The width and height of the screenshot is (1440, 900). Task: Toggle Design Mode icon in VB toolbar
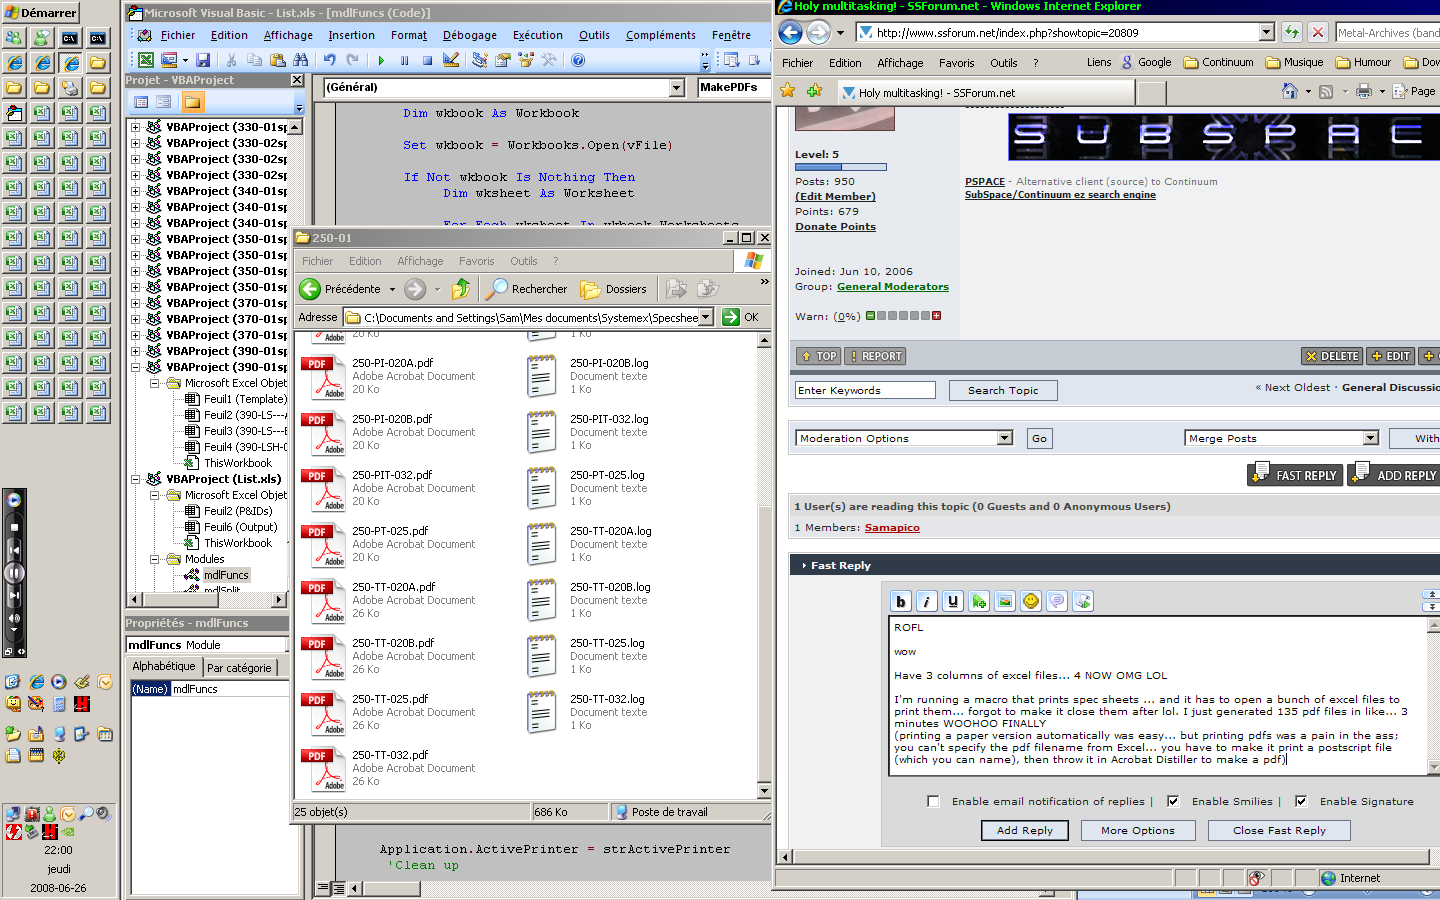451,60
